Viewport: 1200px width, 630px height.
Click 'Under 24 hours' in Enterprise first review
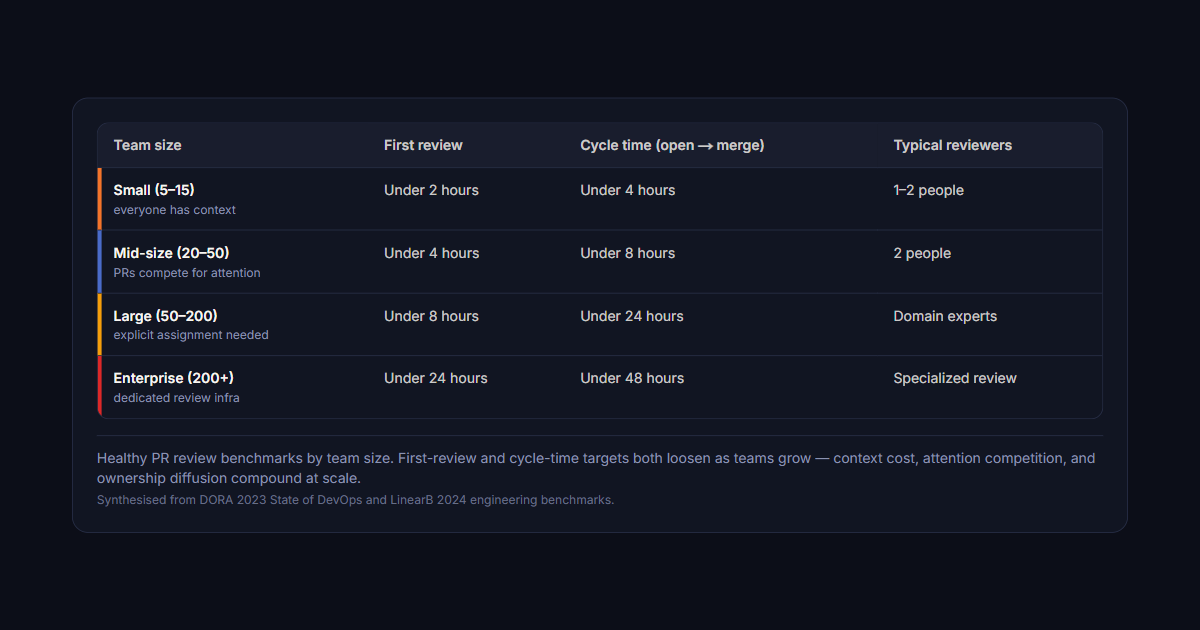[x=436, y=378]
